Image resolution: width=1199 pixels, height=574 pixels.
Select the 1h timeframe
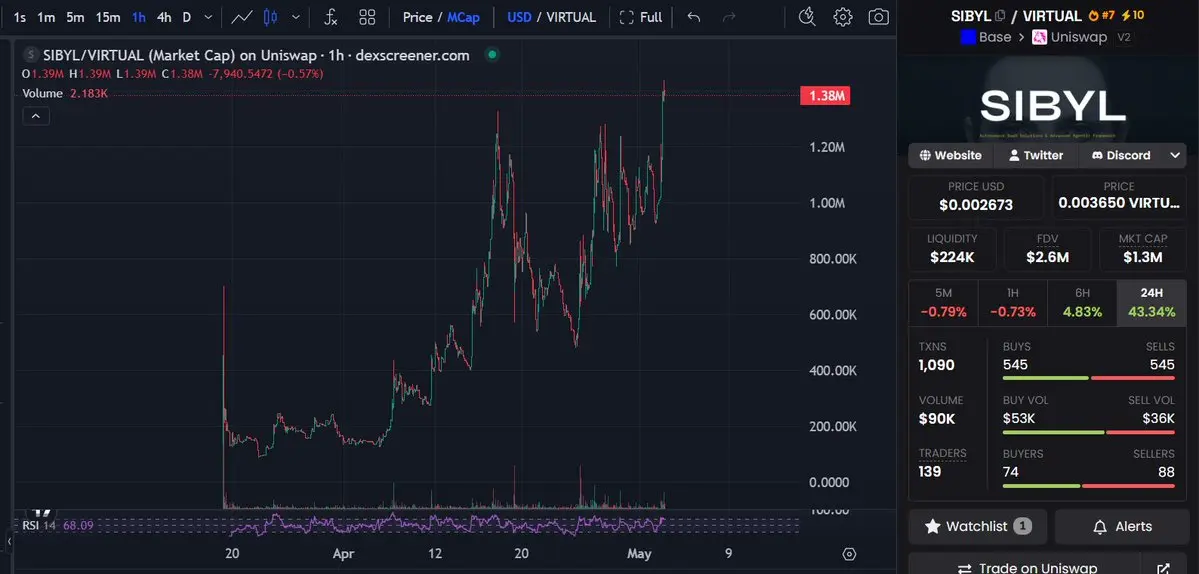[138, 17]
